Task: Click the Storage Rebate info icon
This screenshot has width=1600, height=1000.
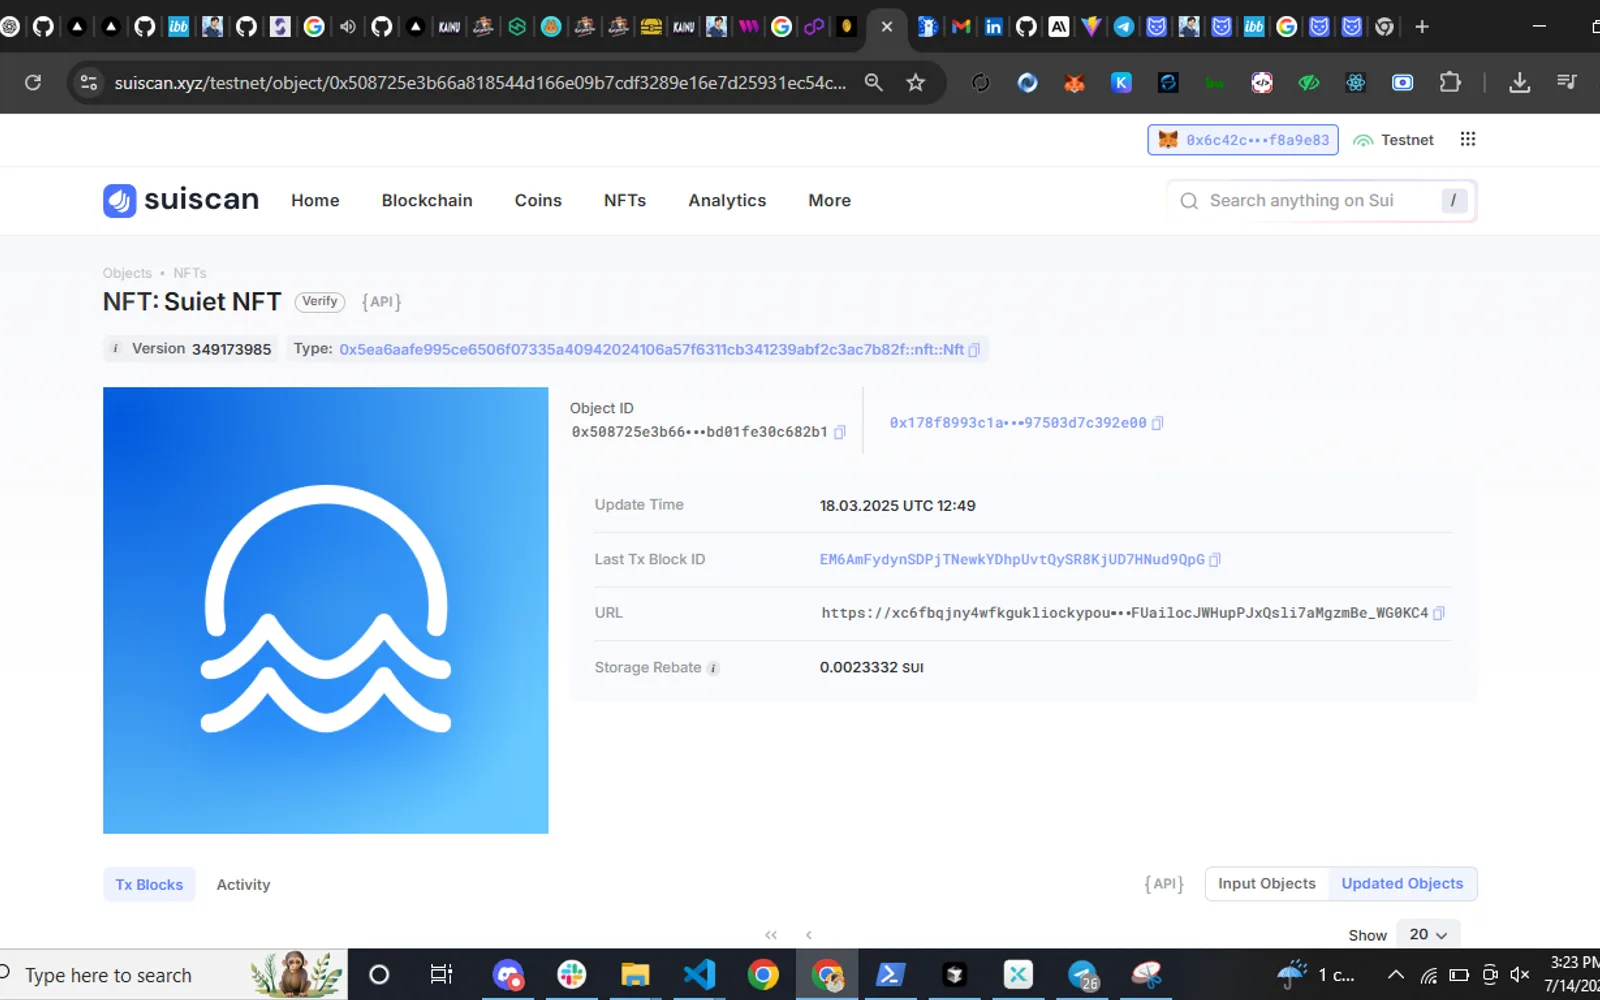Action: tap(713, 668)
